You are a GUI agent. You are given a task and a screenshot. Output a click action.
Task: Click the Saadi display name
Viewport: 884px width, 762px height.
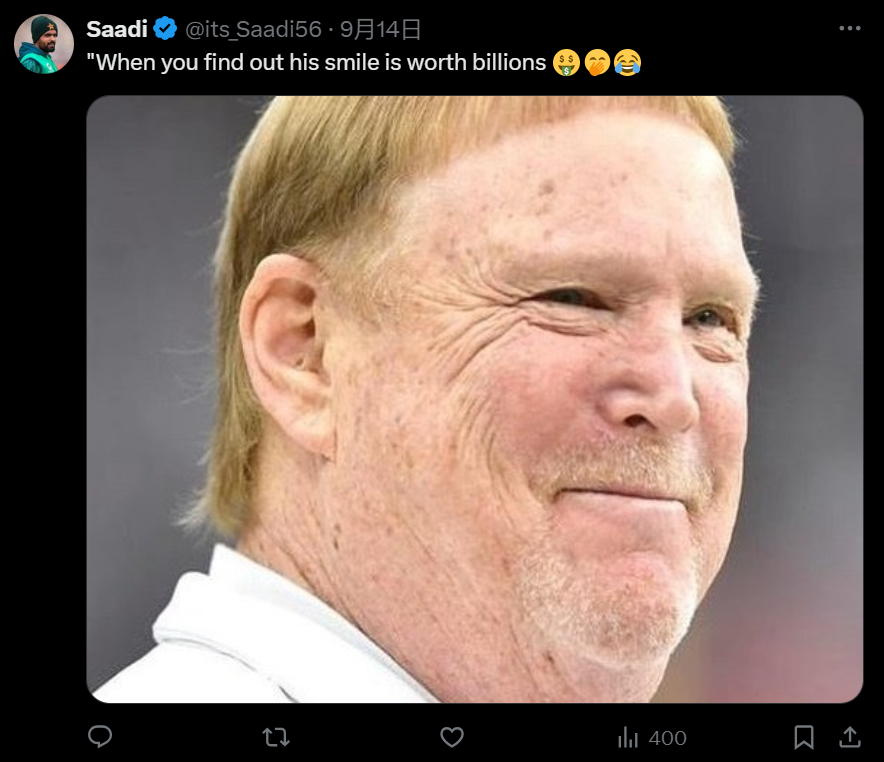pos(117,29)
